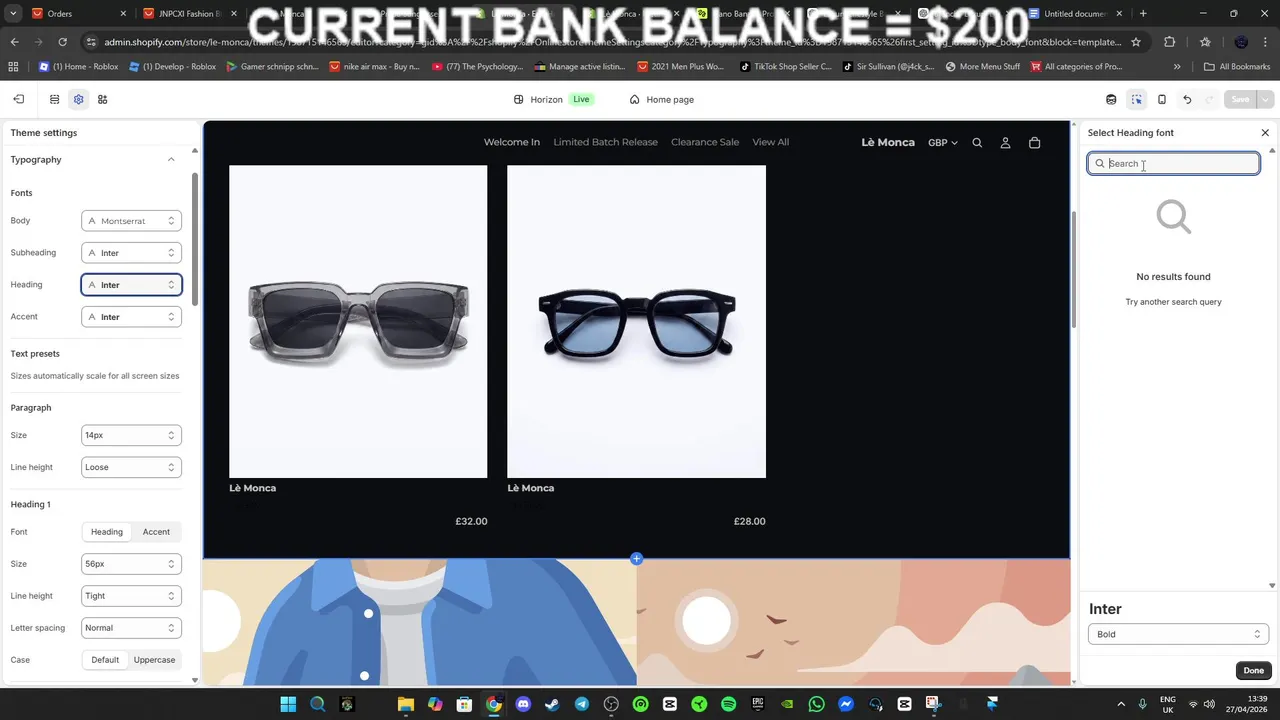Viewport: 1280px width, 720px height.
Task: Change Letter spacing Normal dropdown
Action: (x=131, y=628)
